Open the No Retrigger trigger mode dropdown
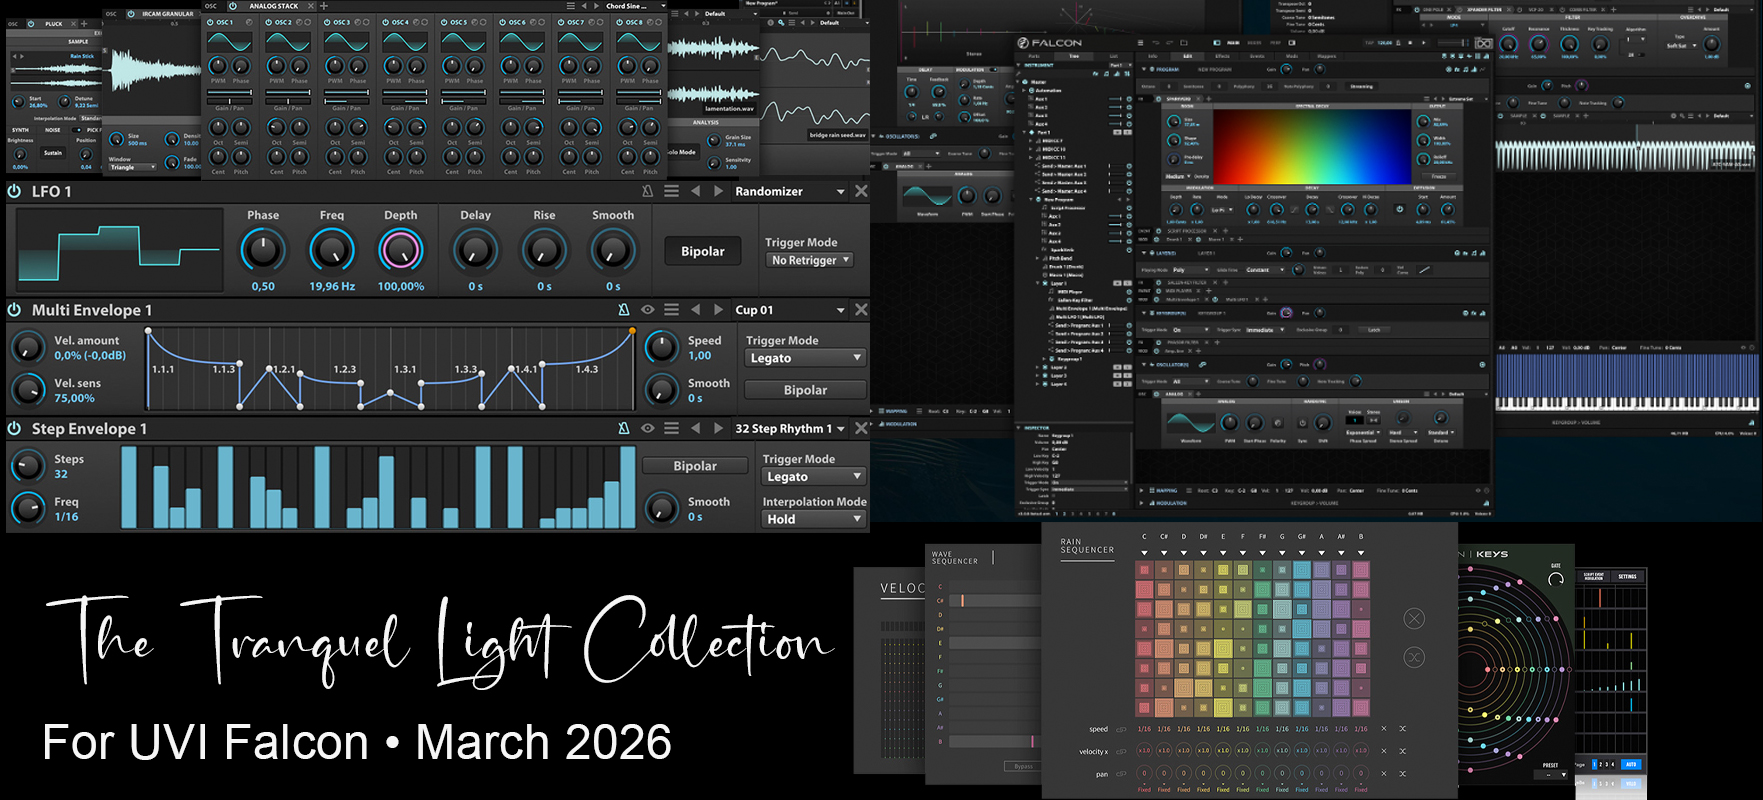 click(x=810, y=260)
